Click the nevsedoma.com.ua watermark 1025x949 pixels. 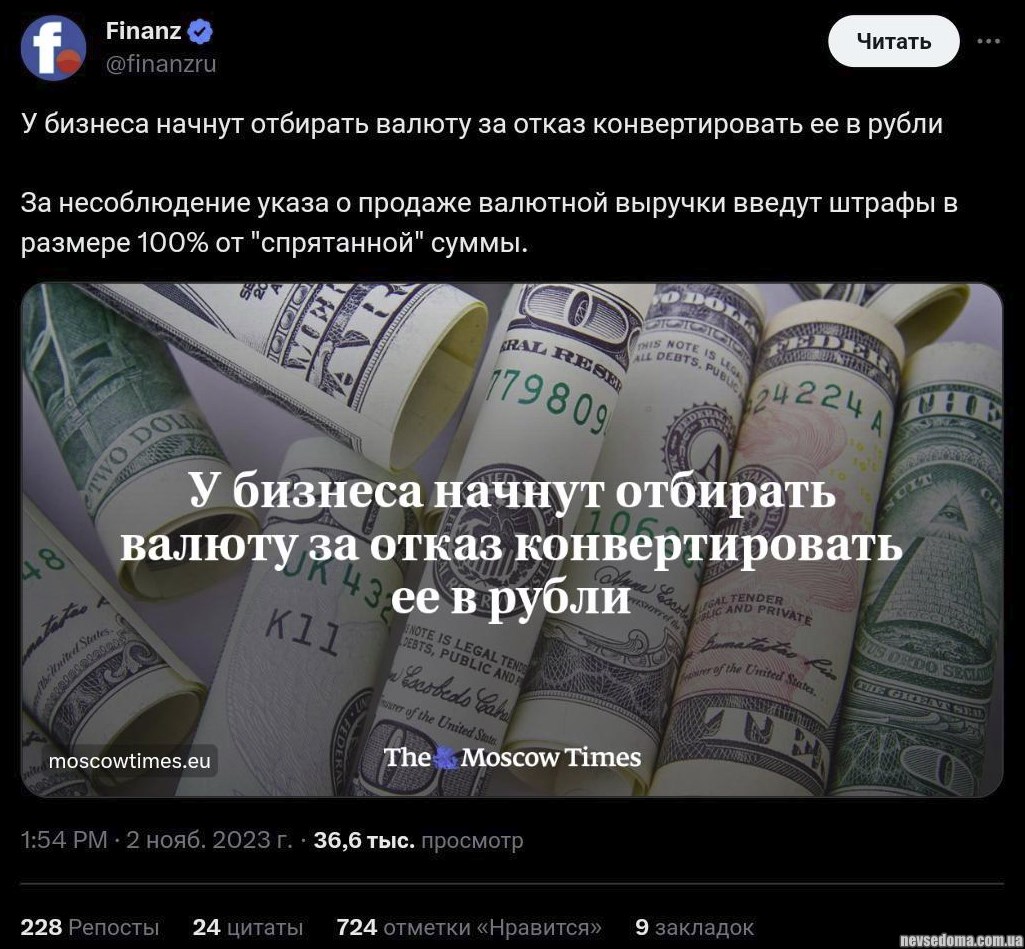pyautogui.click(x=960, y=941)
